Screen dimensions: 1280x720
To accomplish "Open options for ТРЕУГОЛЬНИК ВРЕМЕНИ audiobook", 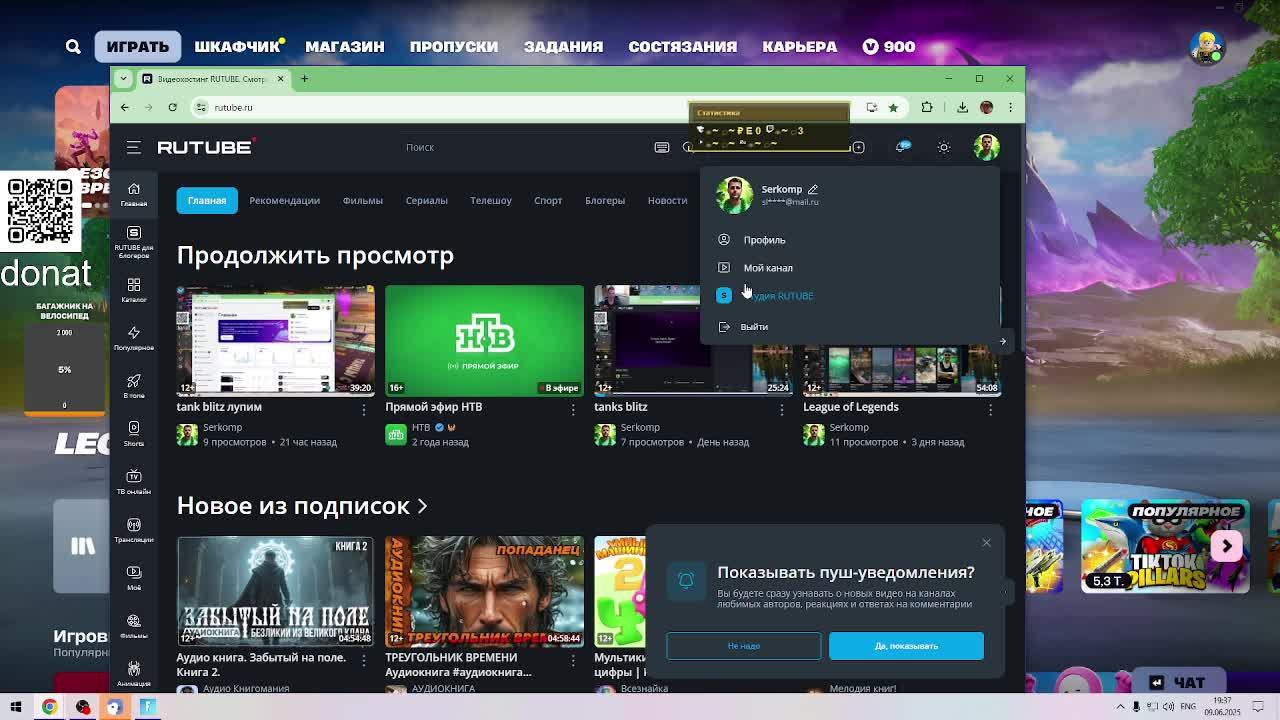I will tap(573, 659).
